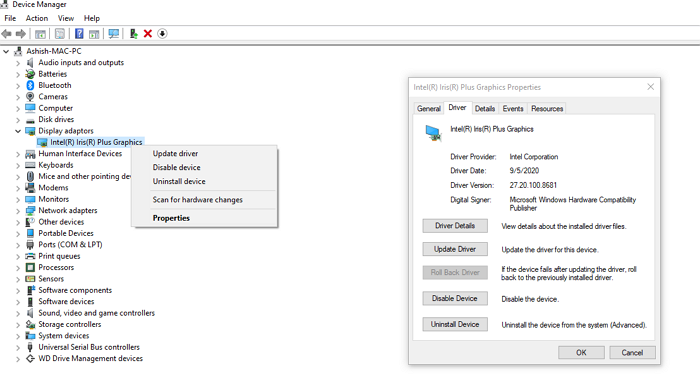
Task: Expand the Human Interface Devices node
Action: (18, 154)
